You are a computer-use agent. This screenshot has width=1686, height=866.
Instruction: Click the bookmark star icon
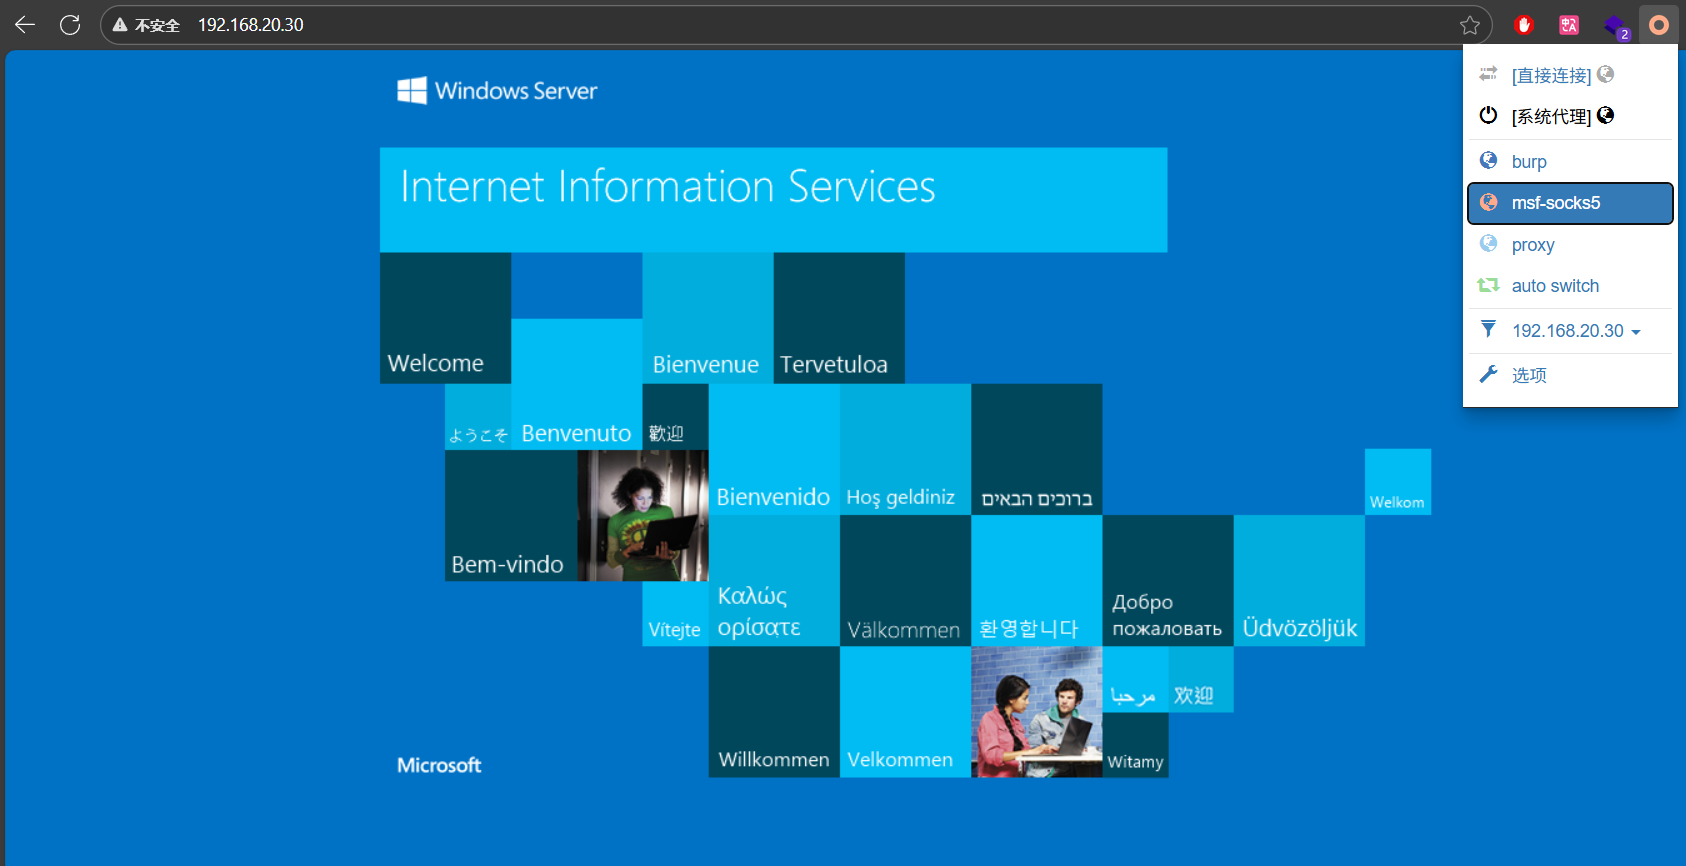1469,25
